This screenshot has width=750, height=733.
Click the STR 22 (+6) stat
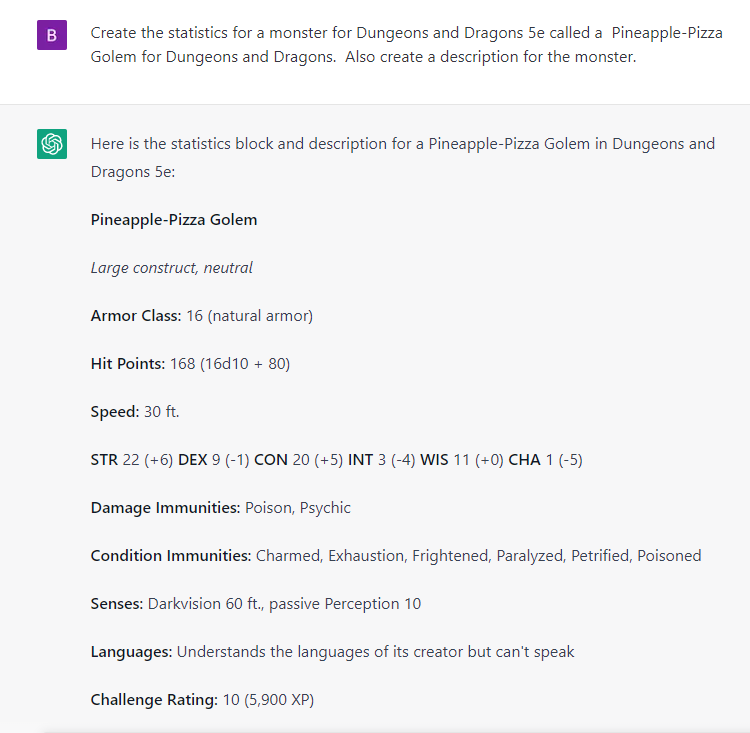point(132,460)
